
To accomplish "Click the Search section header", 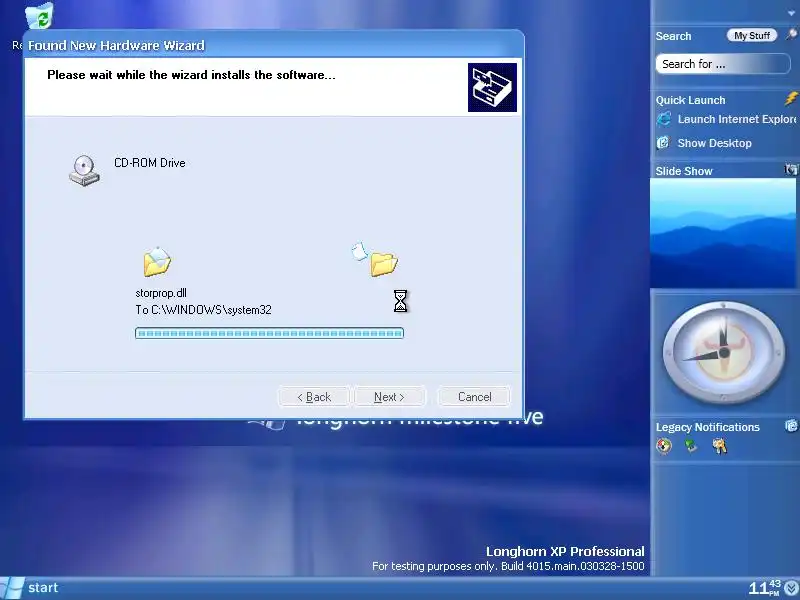I will (x=673, y=36).
